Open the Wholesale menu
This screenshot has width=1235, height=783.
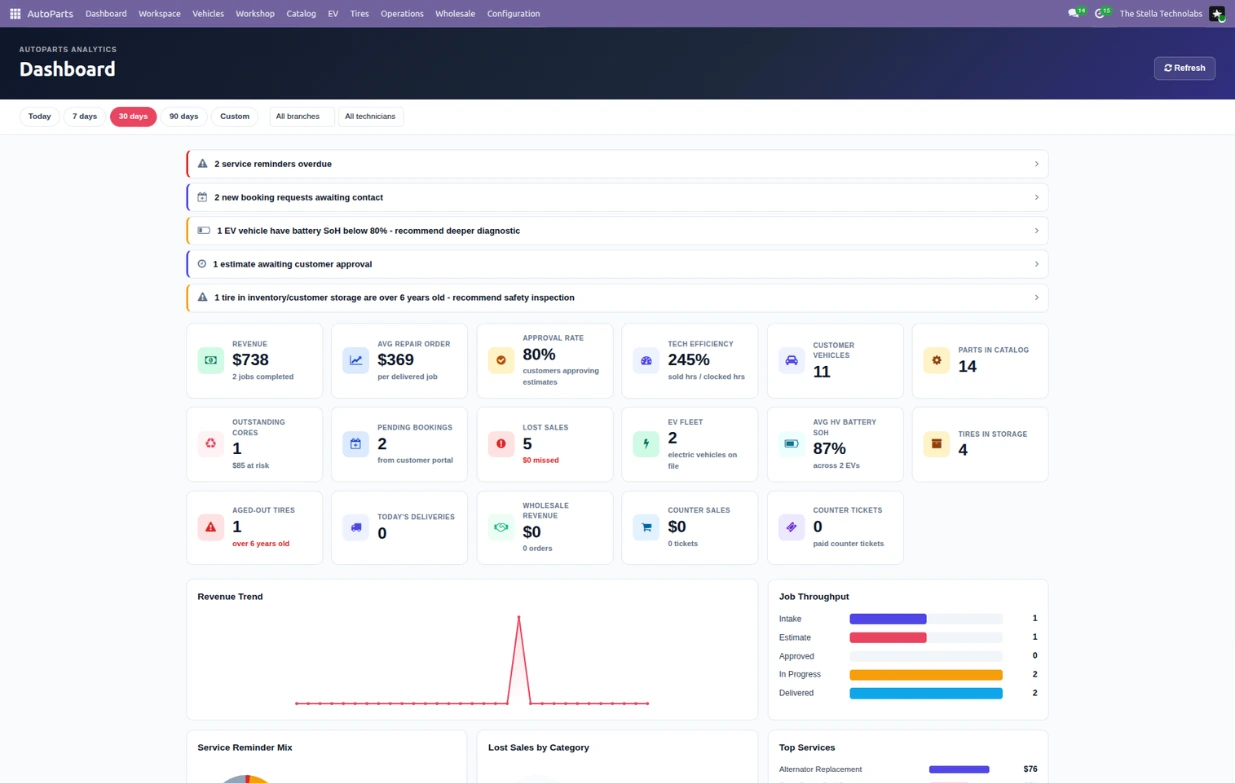pyautogui.click(x=455, y=14)
